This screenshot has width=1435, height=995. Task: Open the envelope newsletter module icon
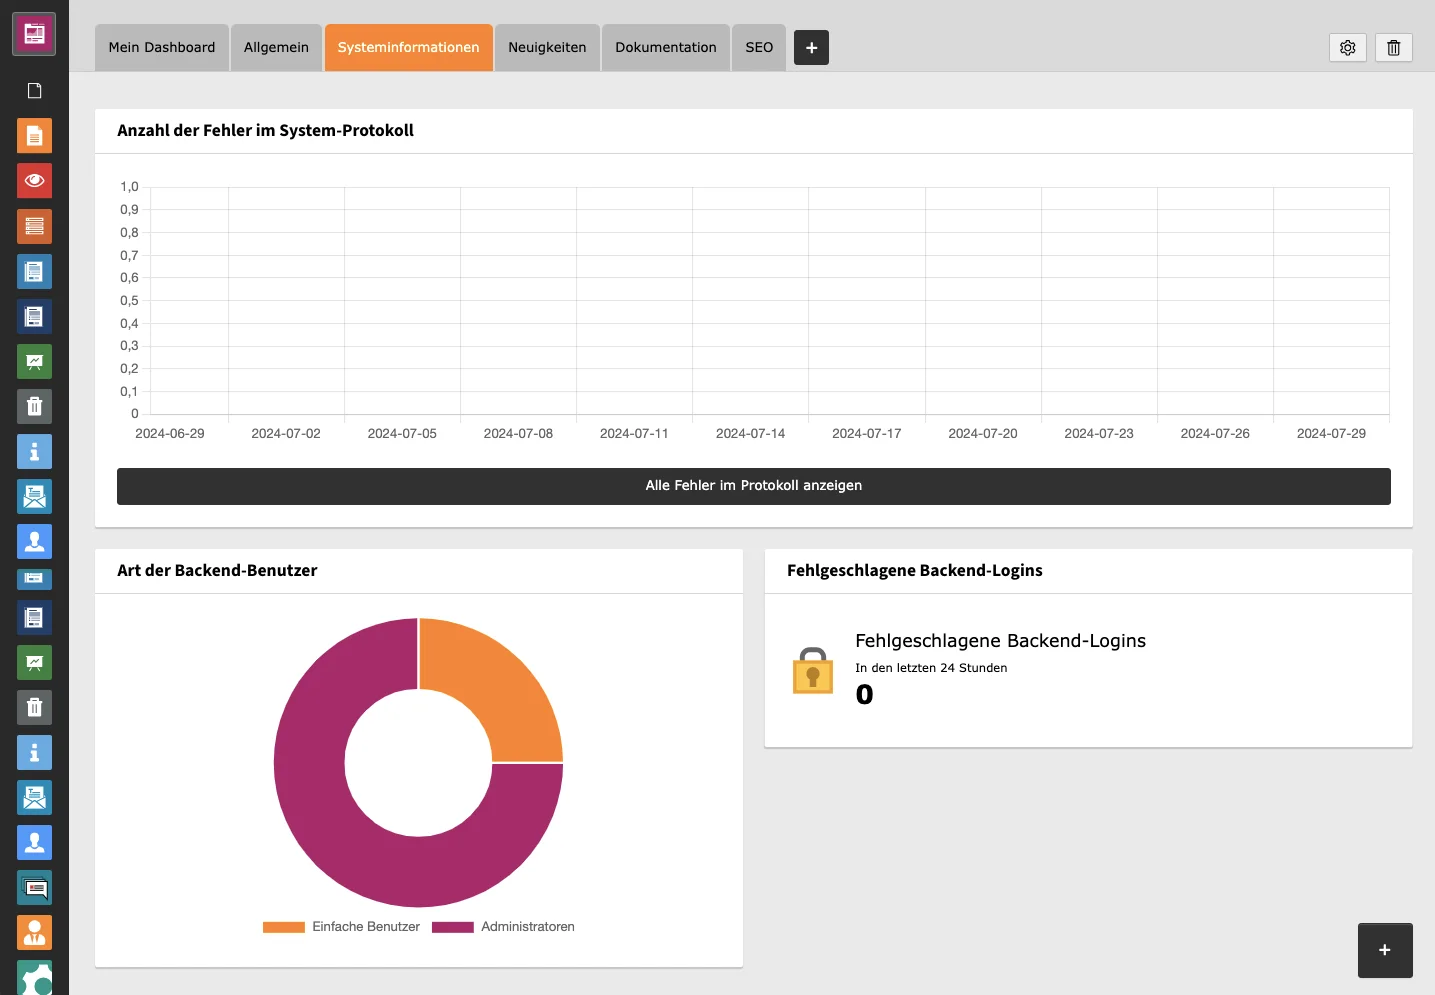tap(34, 497)
